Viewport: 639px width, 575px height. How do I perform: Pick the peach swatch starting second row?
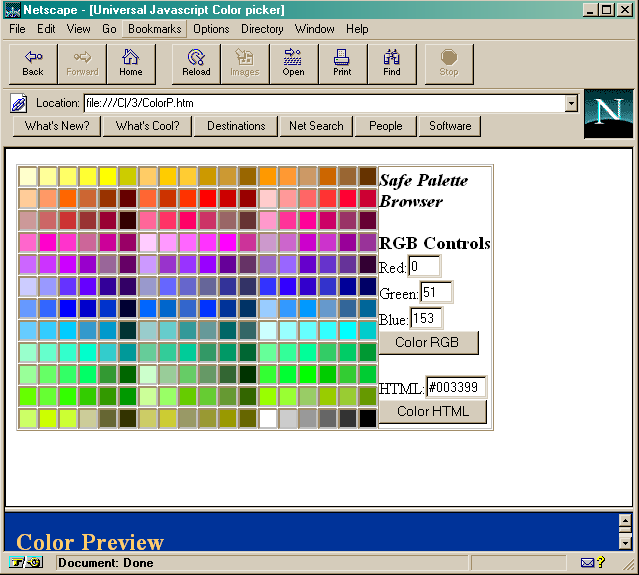pyautogui.click(x=28, y=198)
